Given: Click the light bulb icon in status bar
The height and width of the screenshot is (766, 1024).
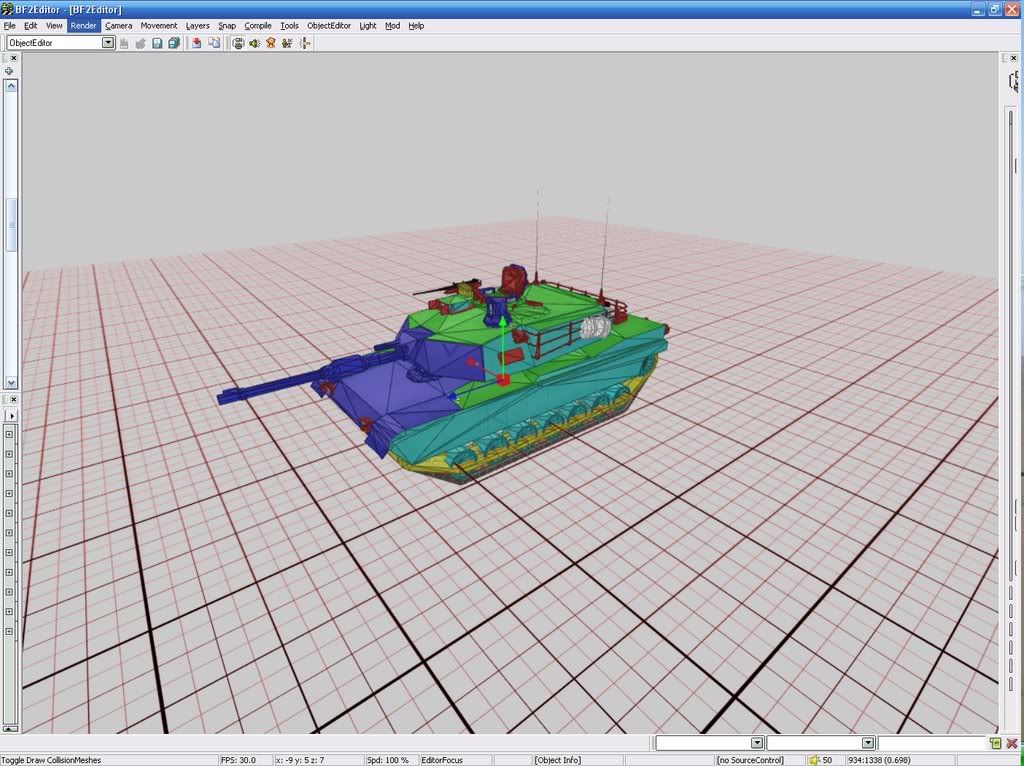Looking at the screenshot, I should [815, 760].
